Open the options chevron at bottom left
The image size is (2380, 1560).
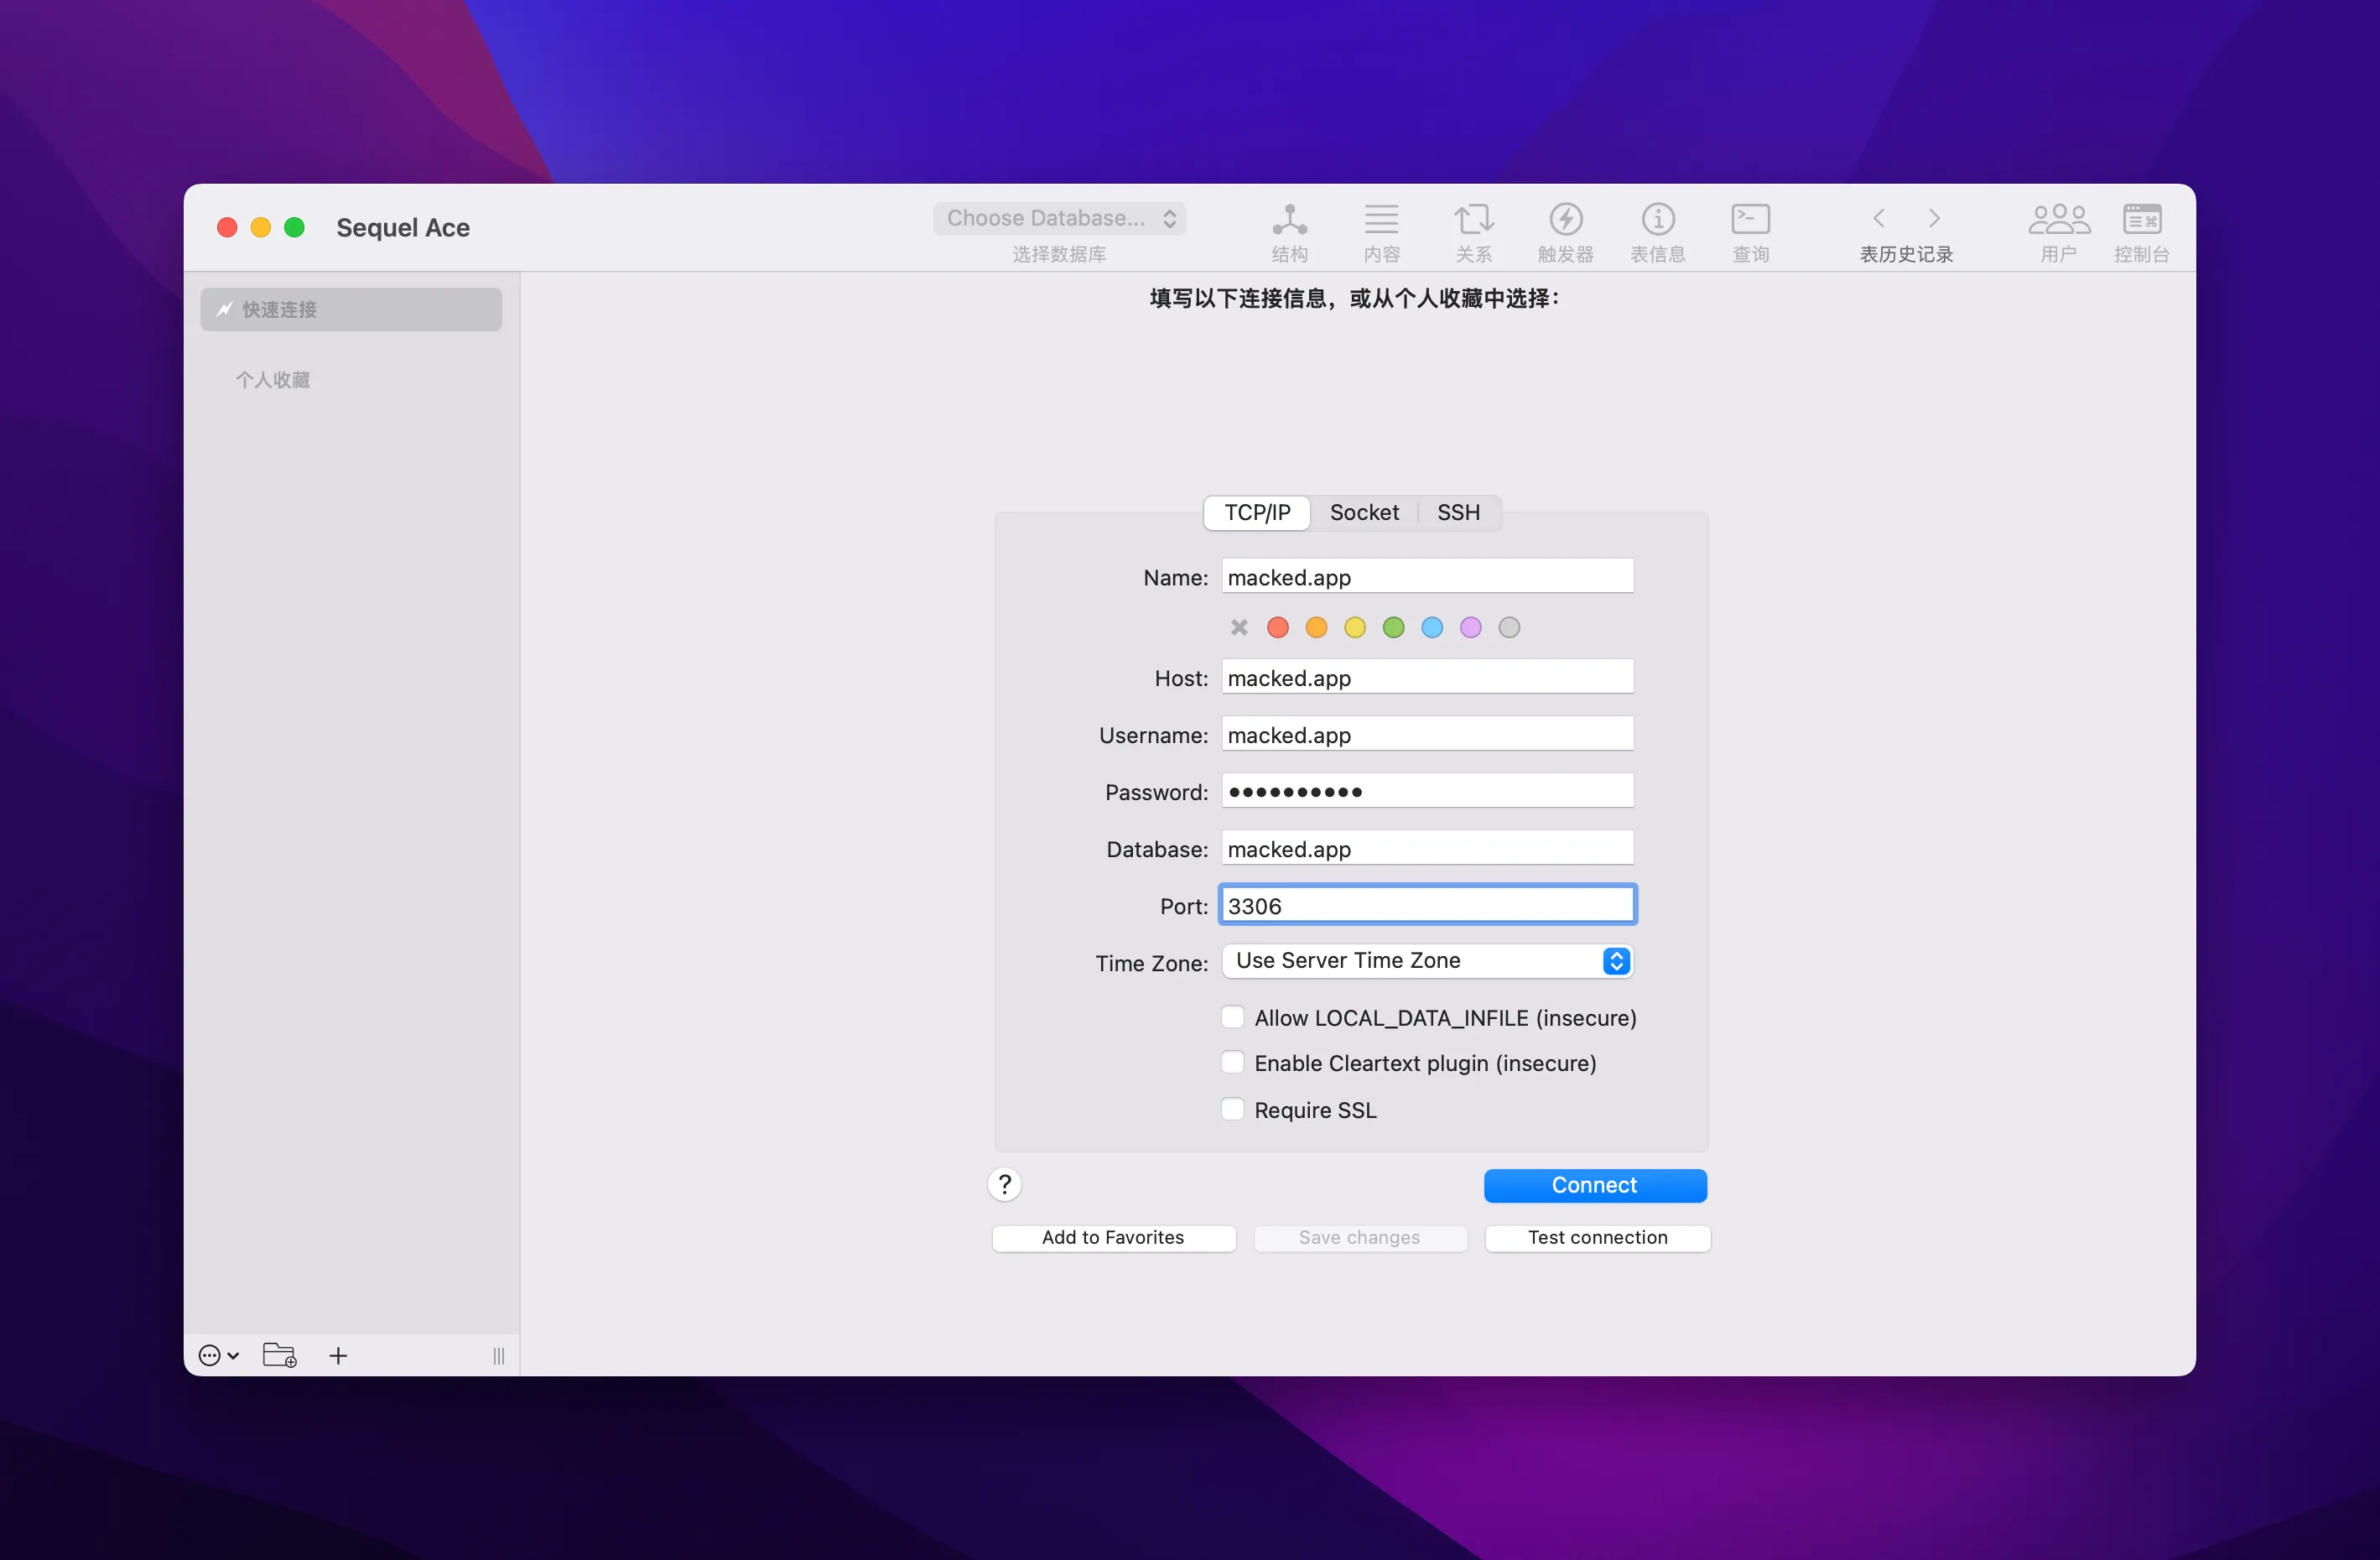click(x=217, y=1355)
